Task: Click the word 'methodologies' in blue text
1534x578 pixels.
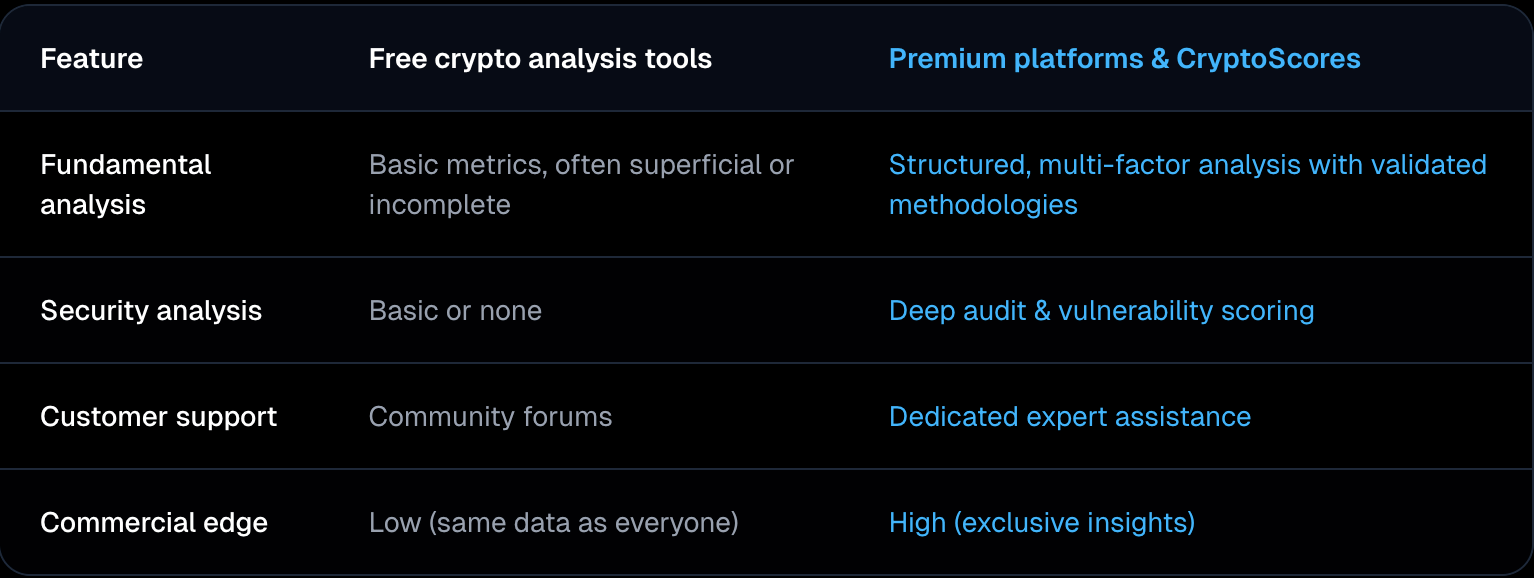Action: click(x=983, y=205)
